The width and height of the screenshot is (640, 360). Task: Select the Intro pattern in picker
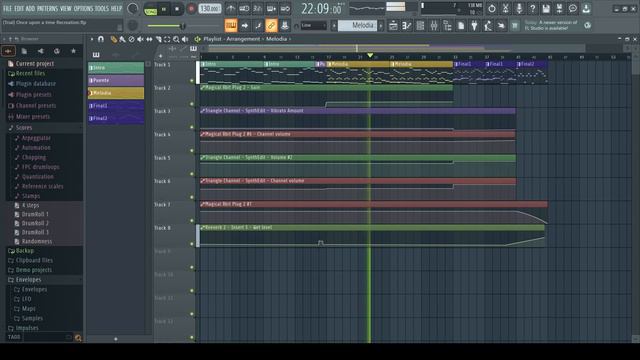[x=116, y=68]
